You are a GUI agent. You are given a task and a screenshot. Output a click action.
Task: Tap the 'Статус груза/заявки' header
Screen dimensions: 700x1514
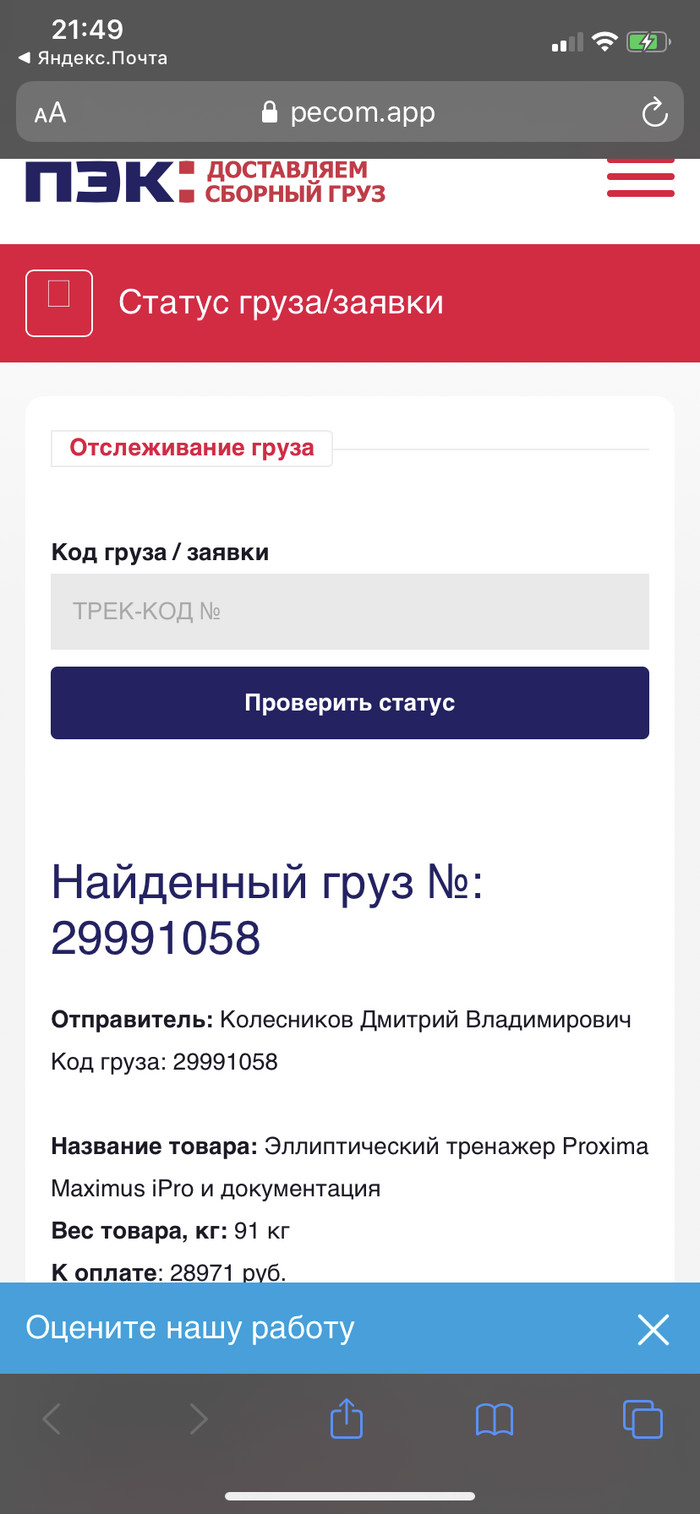[x=281, y=302]
